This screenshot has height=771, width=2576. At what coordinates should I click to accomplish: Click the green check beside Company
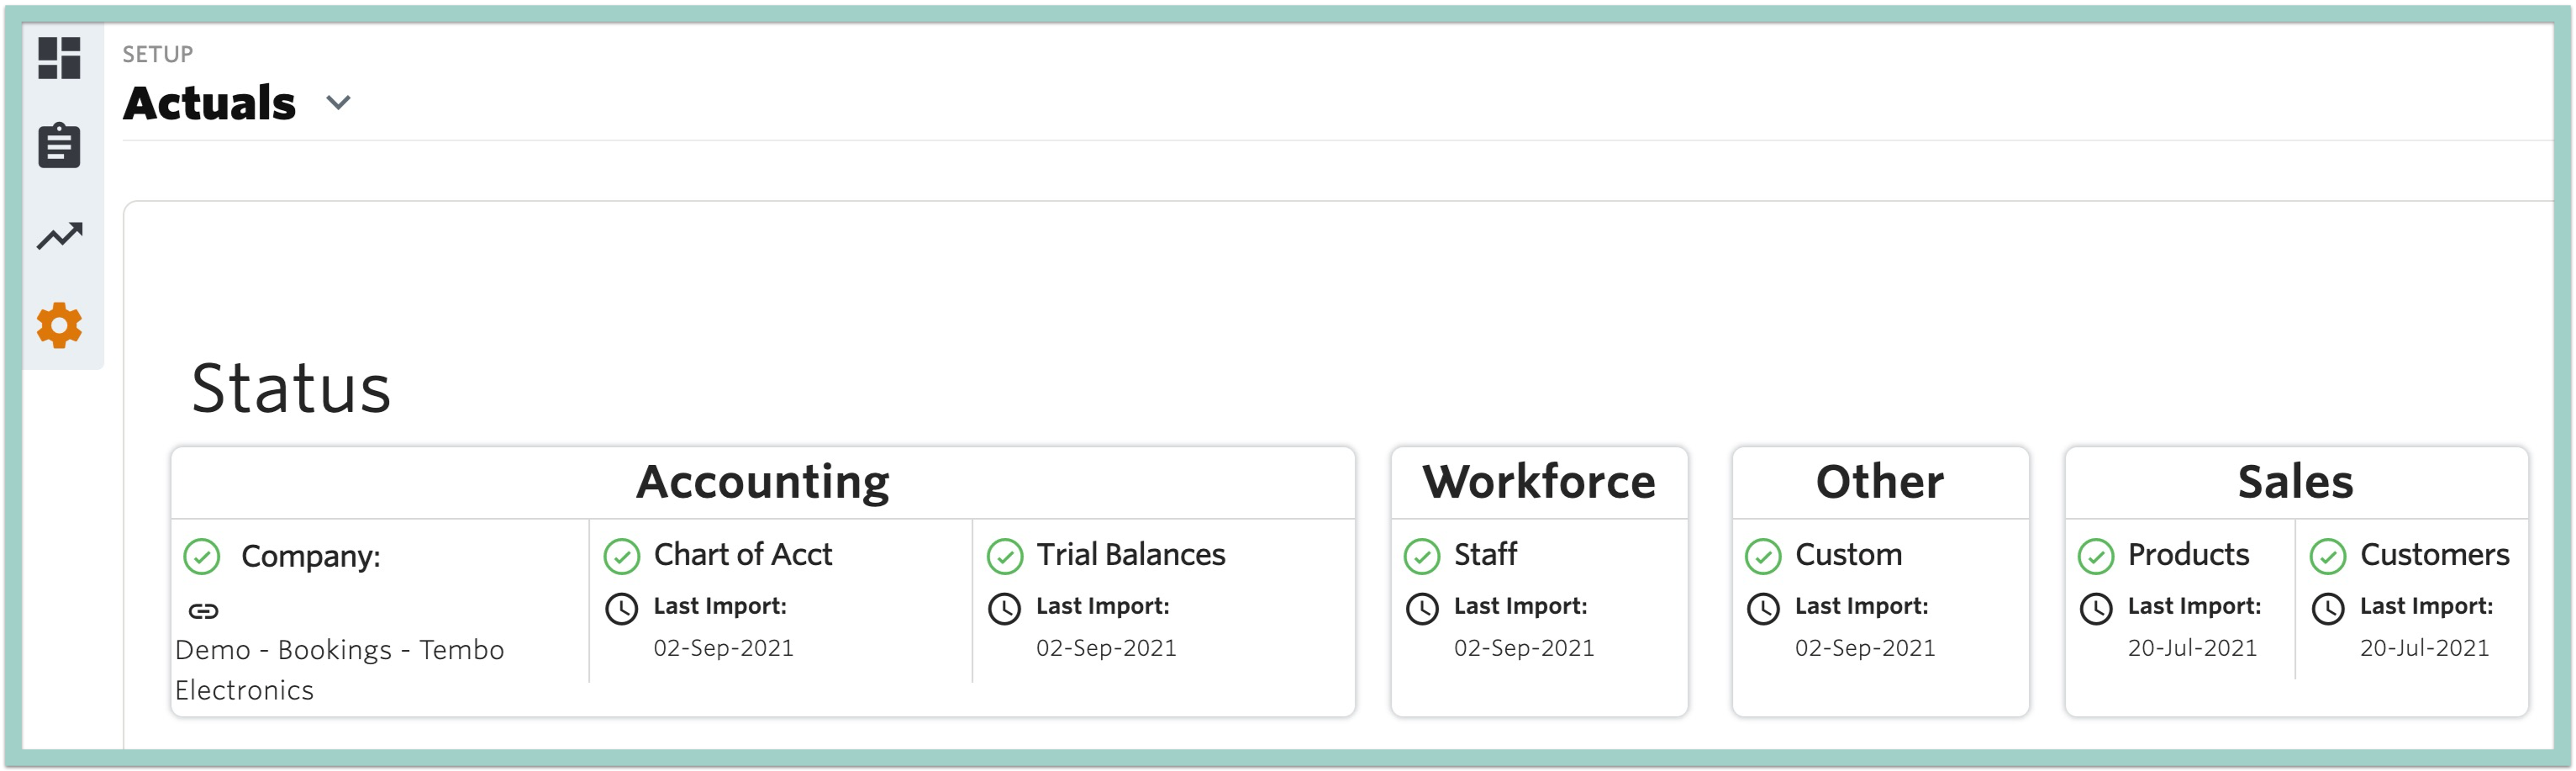(x=202, y=557)
